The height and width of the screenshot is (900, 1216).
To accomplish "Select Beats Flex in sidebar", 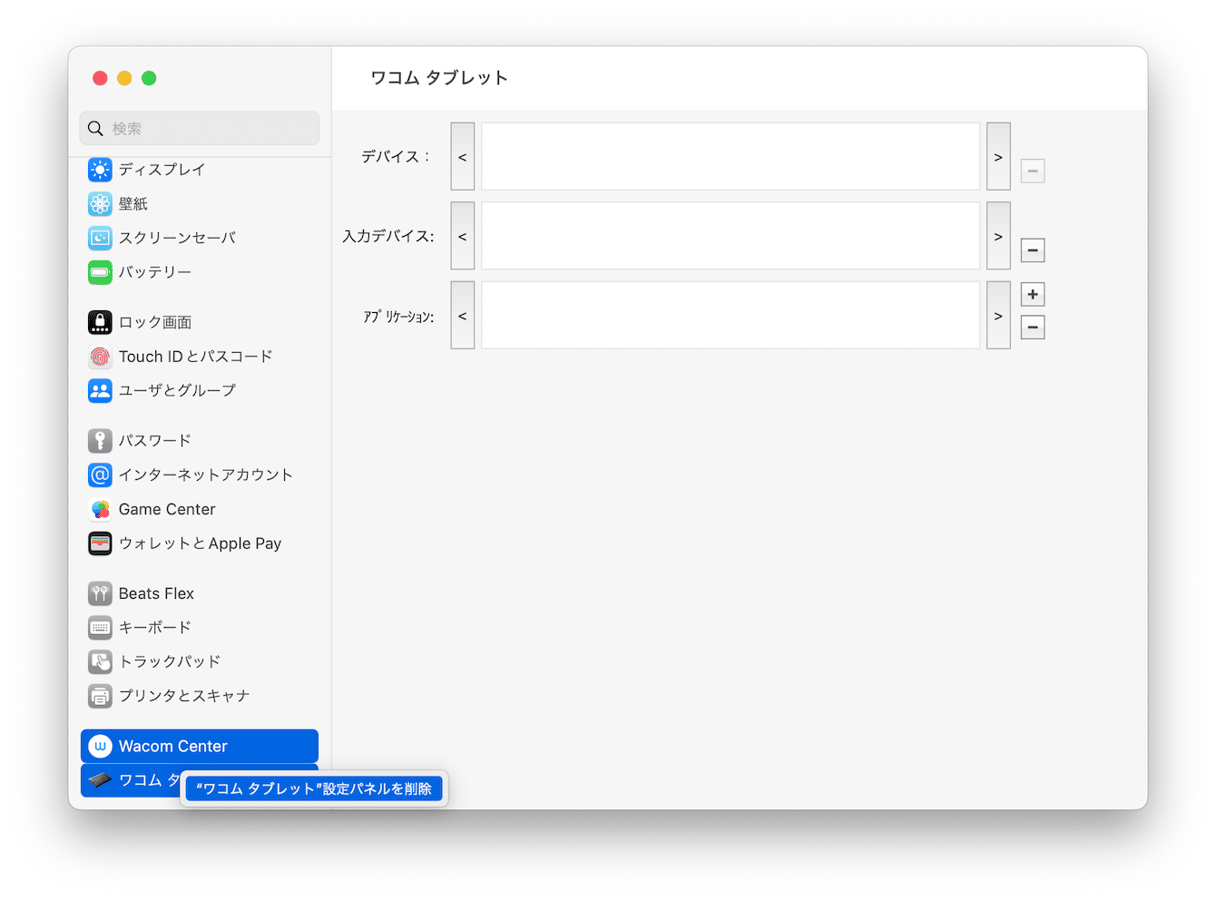I will coord(156,593).
